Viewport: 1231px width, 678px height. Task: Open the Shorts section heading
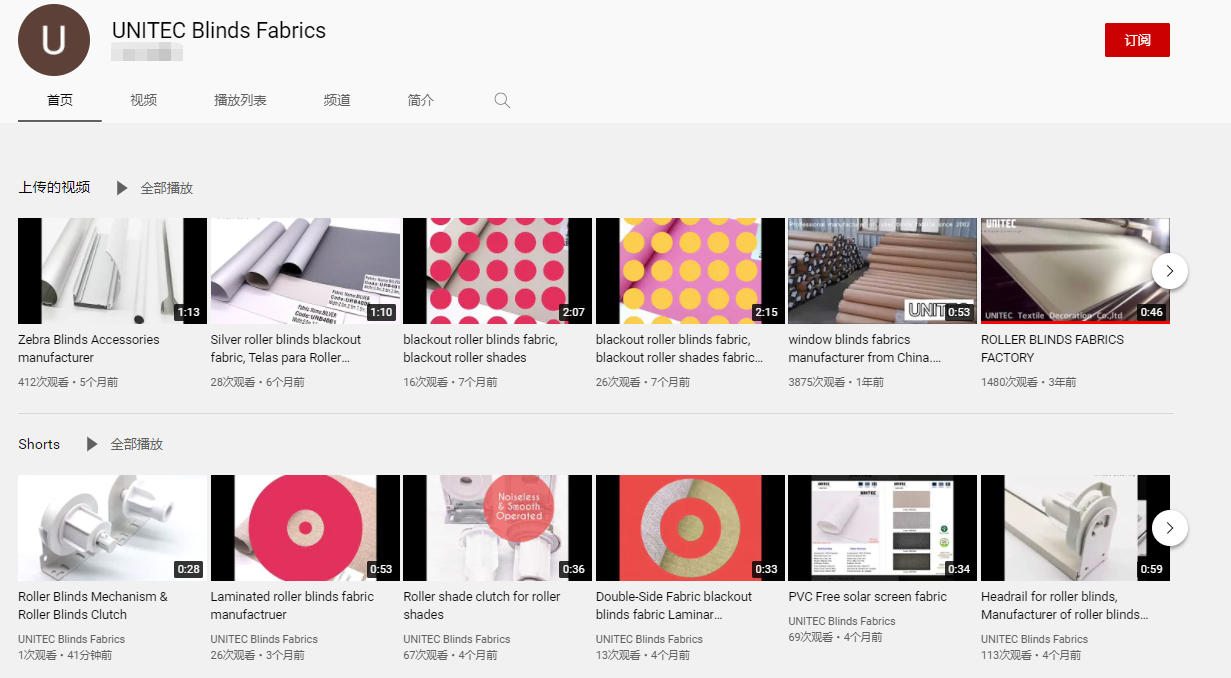tap(39, 444)
